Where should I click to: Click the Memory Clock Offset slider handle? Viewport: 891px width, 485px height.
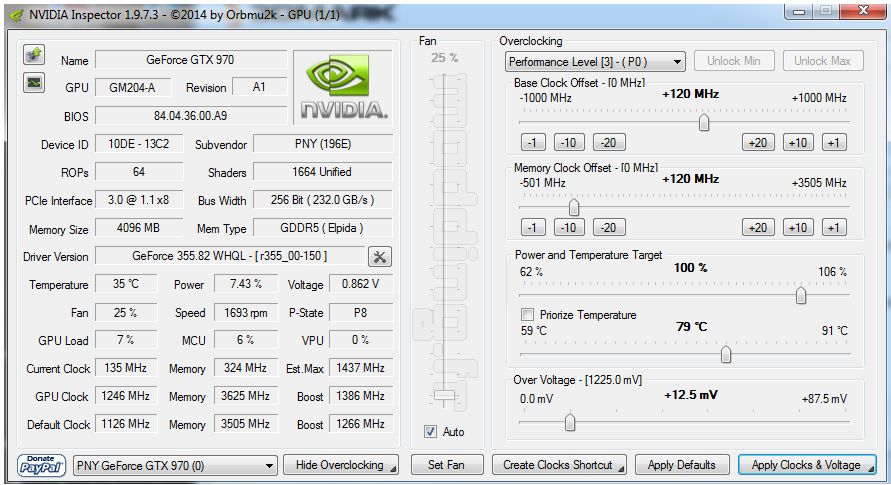pyautogui.click(x=574, y=207)
